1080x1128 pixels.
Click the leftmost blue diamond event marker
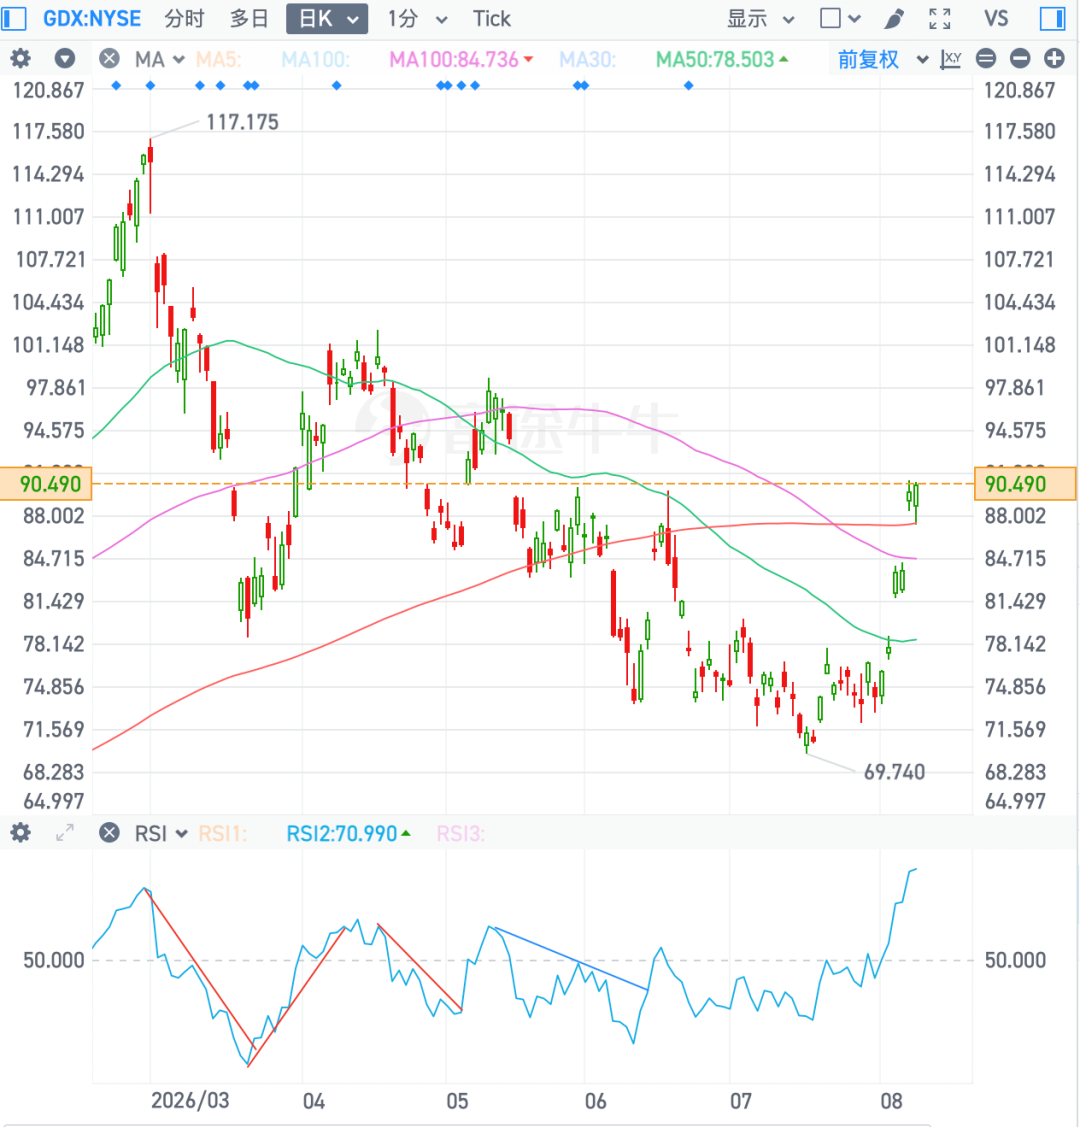coord(117,86)
